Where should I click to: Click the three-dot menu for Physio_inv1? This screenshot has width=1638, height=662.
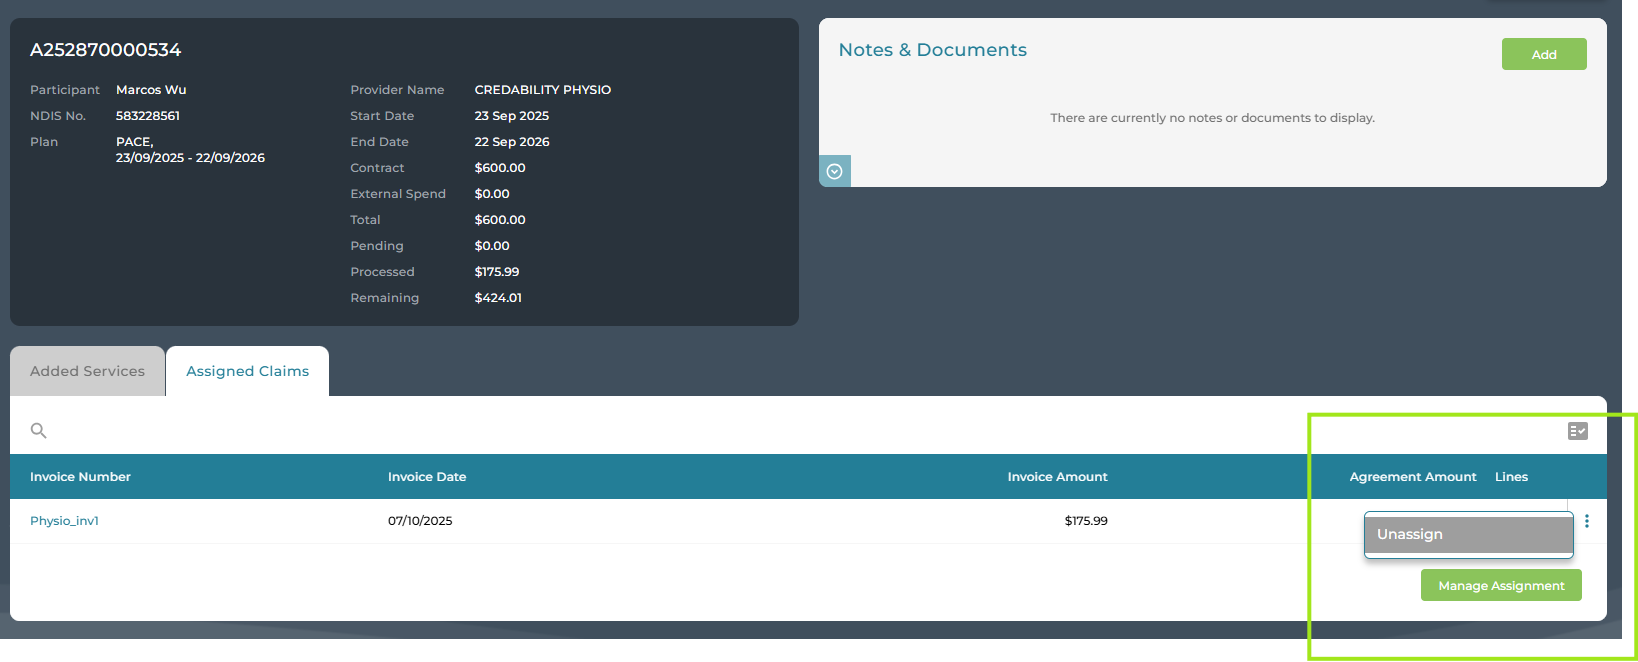[x=1586, y=521]
